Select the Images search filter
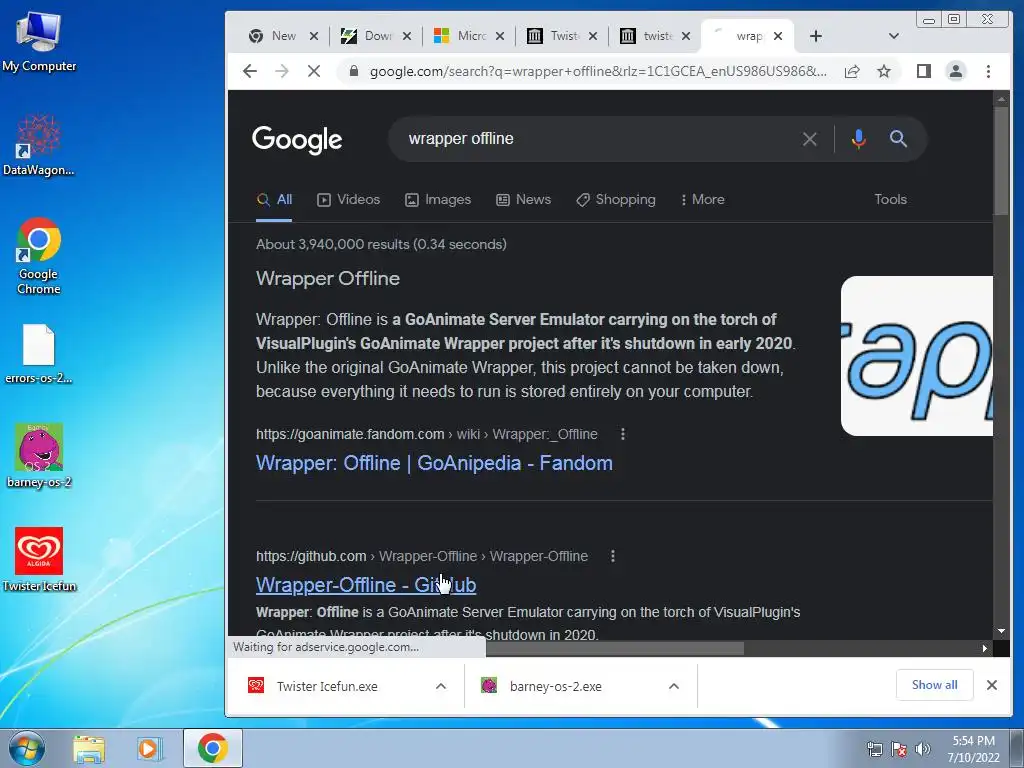1024x768 pixels. (438, 200)
